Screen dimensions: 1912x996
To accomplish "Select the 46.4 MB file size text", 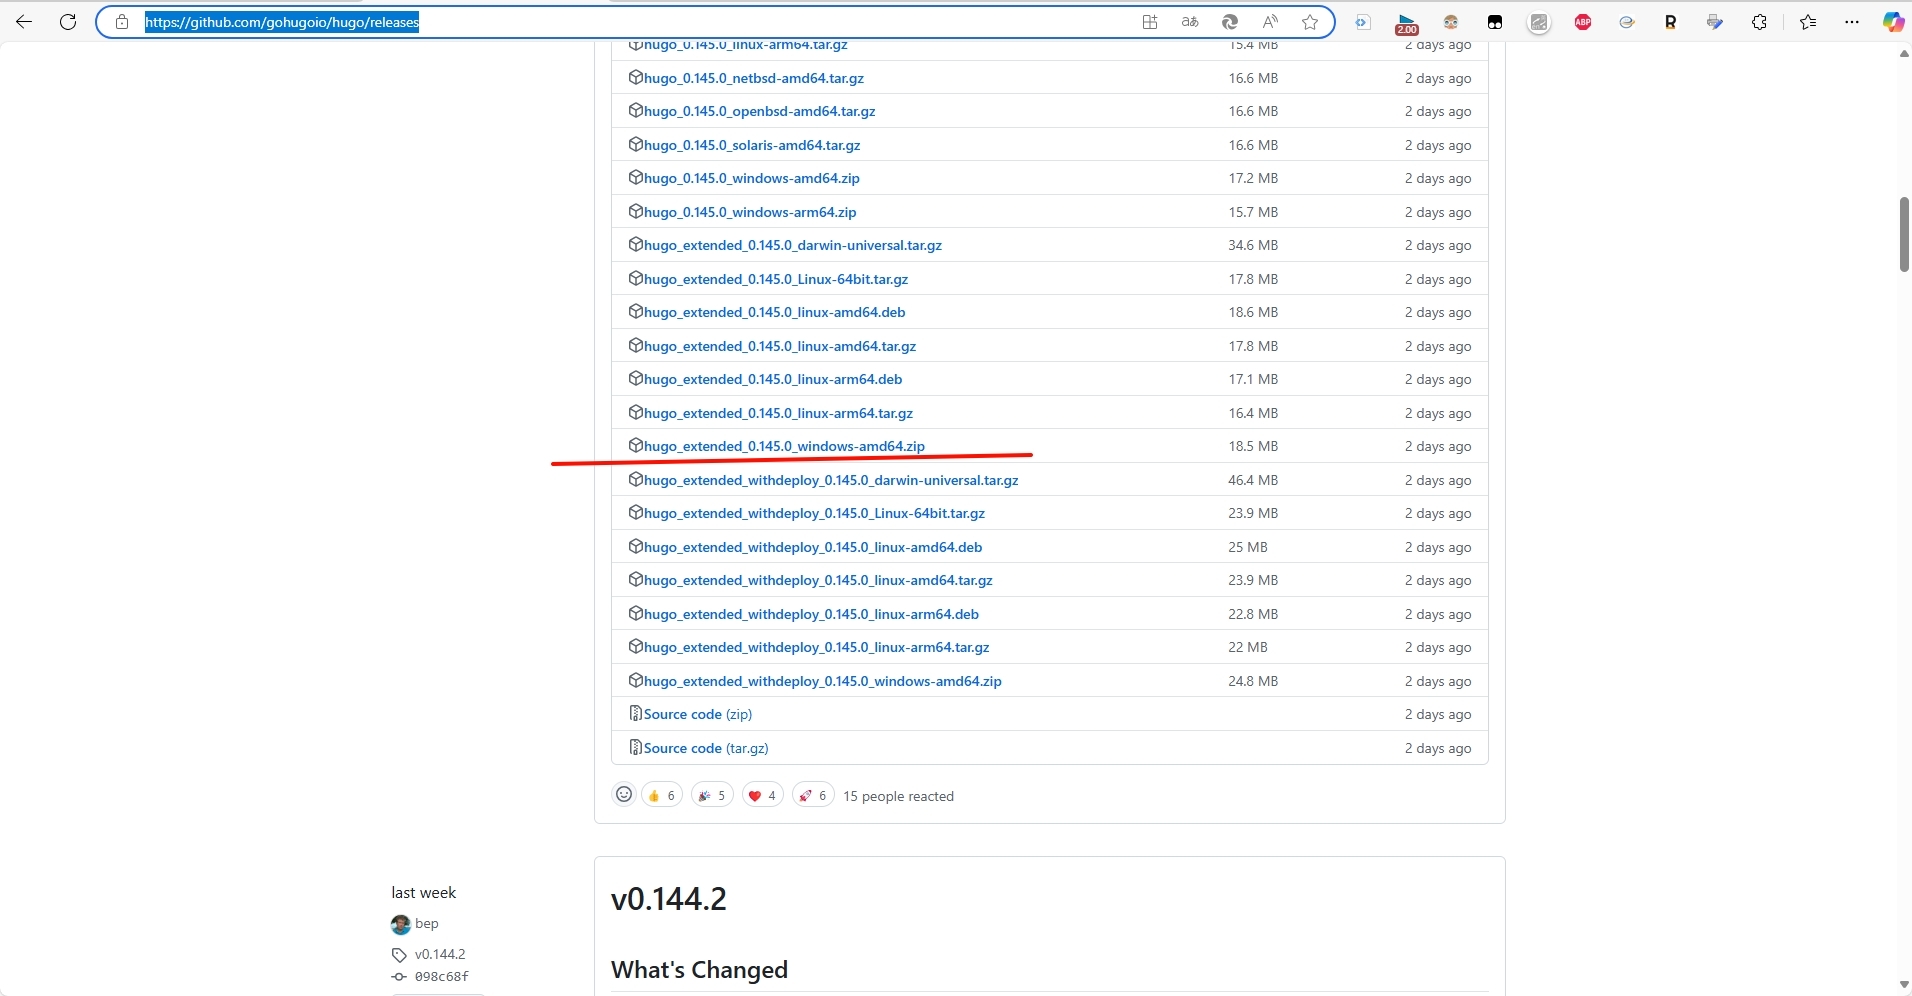I will pyautogui.click(x=1253, y=480).
